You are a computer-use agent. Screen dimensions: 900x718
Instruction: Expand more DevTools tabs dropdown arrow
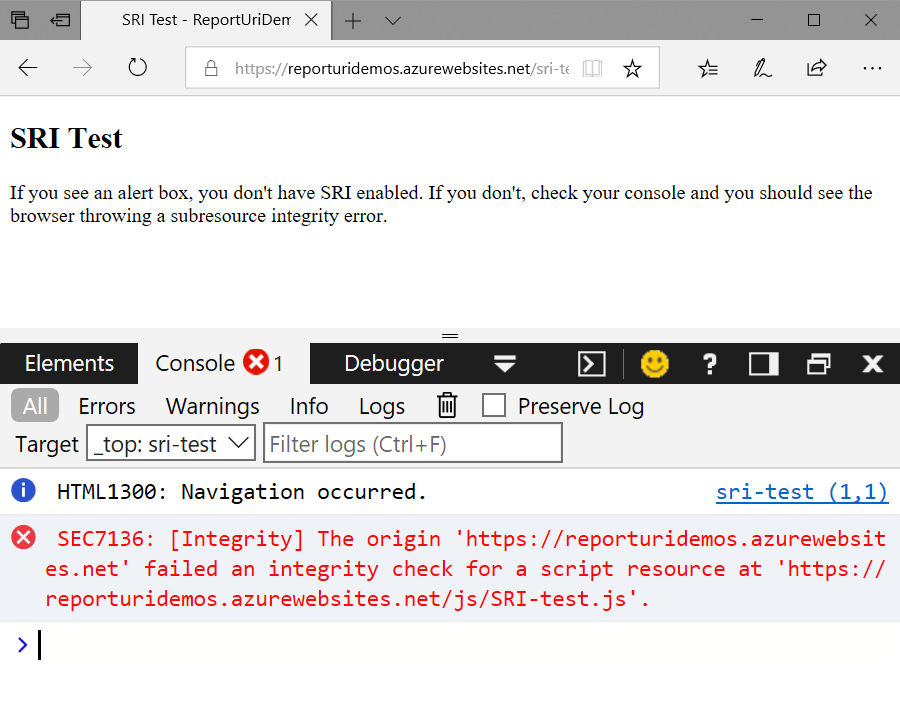click(x=505, y=363)
